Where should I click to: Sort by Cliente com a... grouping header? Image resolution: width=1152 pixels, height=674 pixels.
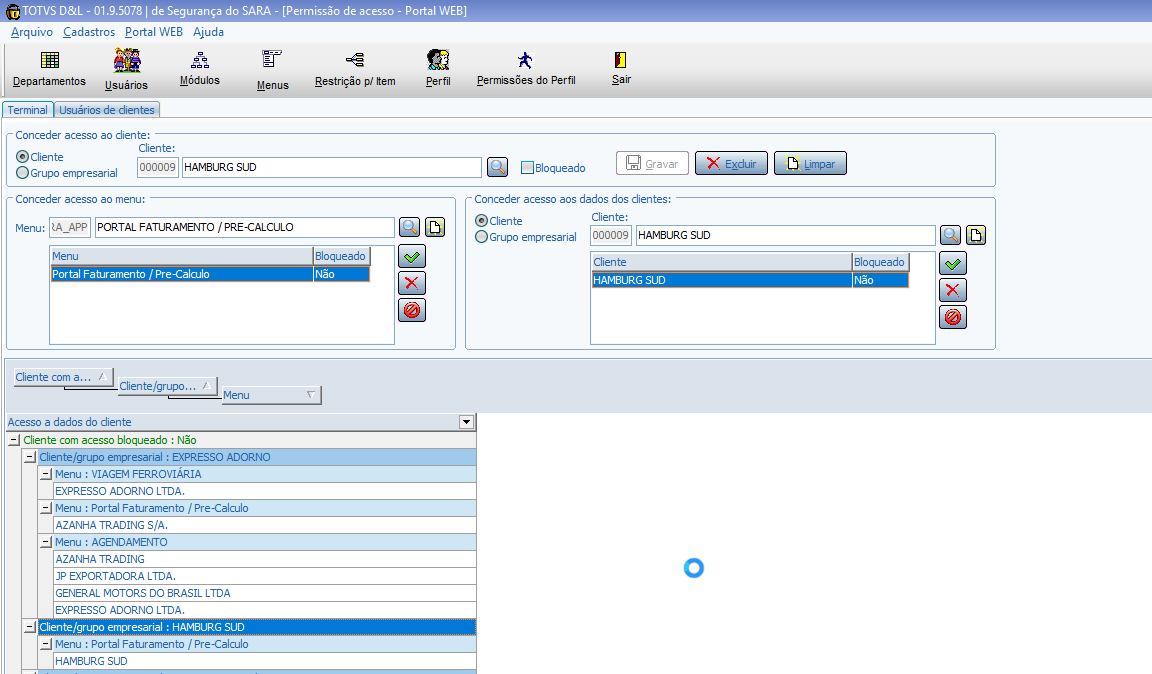[63, 377]
